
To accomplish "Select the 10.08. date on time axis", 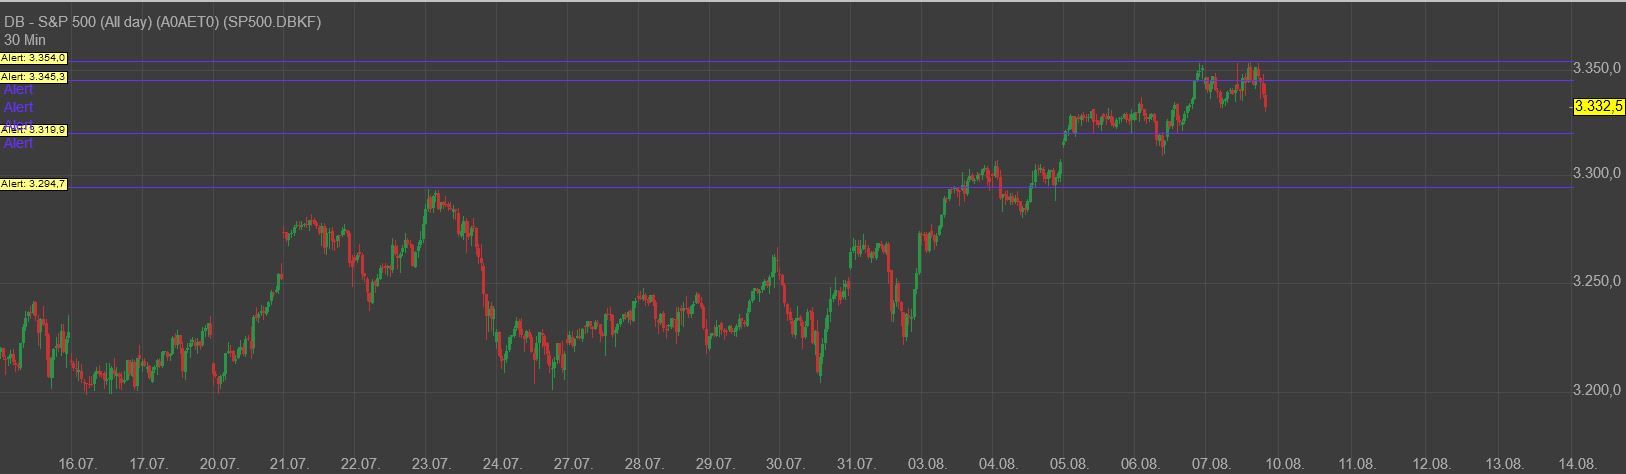I will [1282, 464].
